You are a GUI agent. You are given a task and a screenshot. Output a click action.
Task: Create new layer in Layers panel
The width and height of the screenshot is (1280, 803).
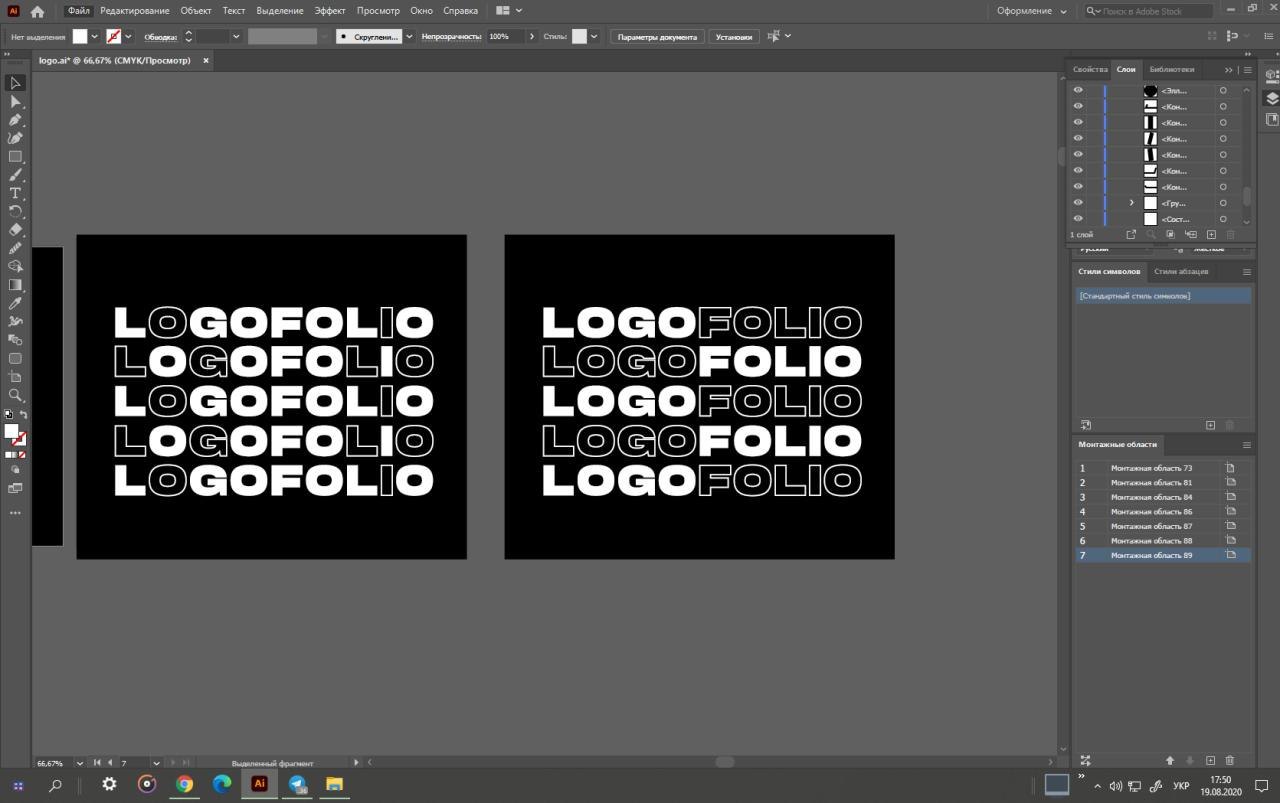pos(1211,234)
